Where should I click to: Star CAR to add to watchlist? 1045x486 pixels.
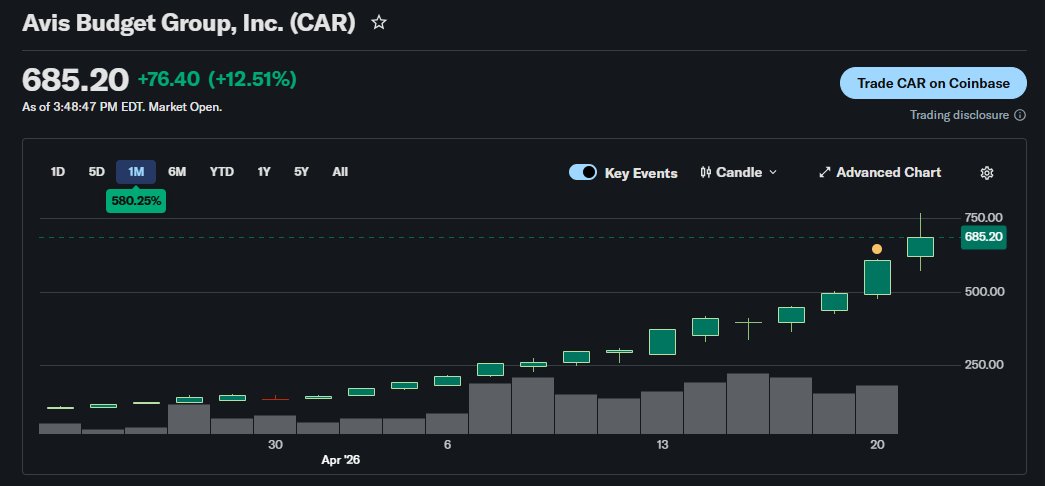(379, 23)
